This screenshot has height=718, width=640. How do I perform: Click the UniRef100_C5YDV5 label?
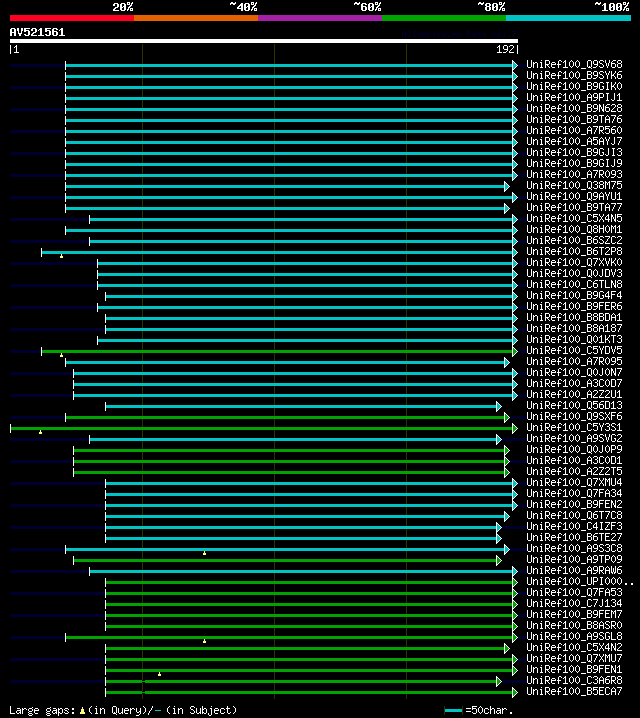pyautogui.click(x=574, y=350)
